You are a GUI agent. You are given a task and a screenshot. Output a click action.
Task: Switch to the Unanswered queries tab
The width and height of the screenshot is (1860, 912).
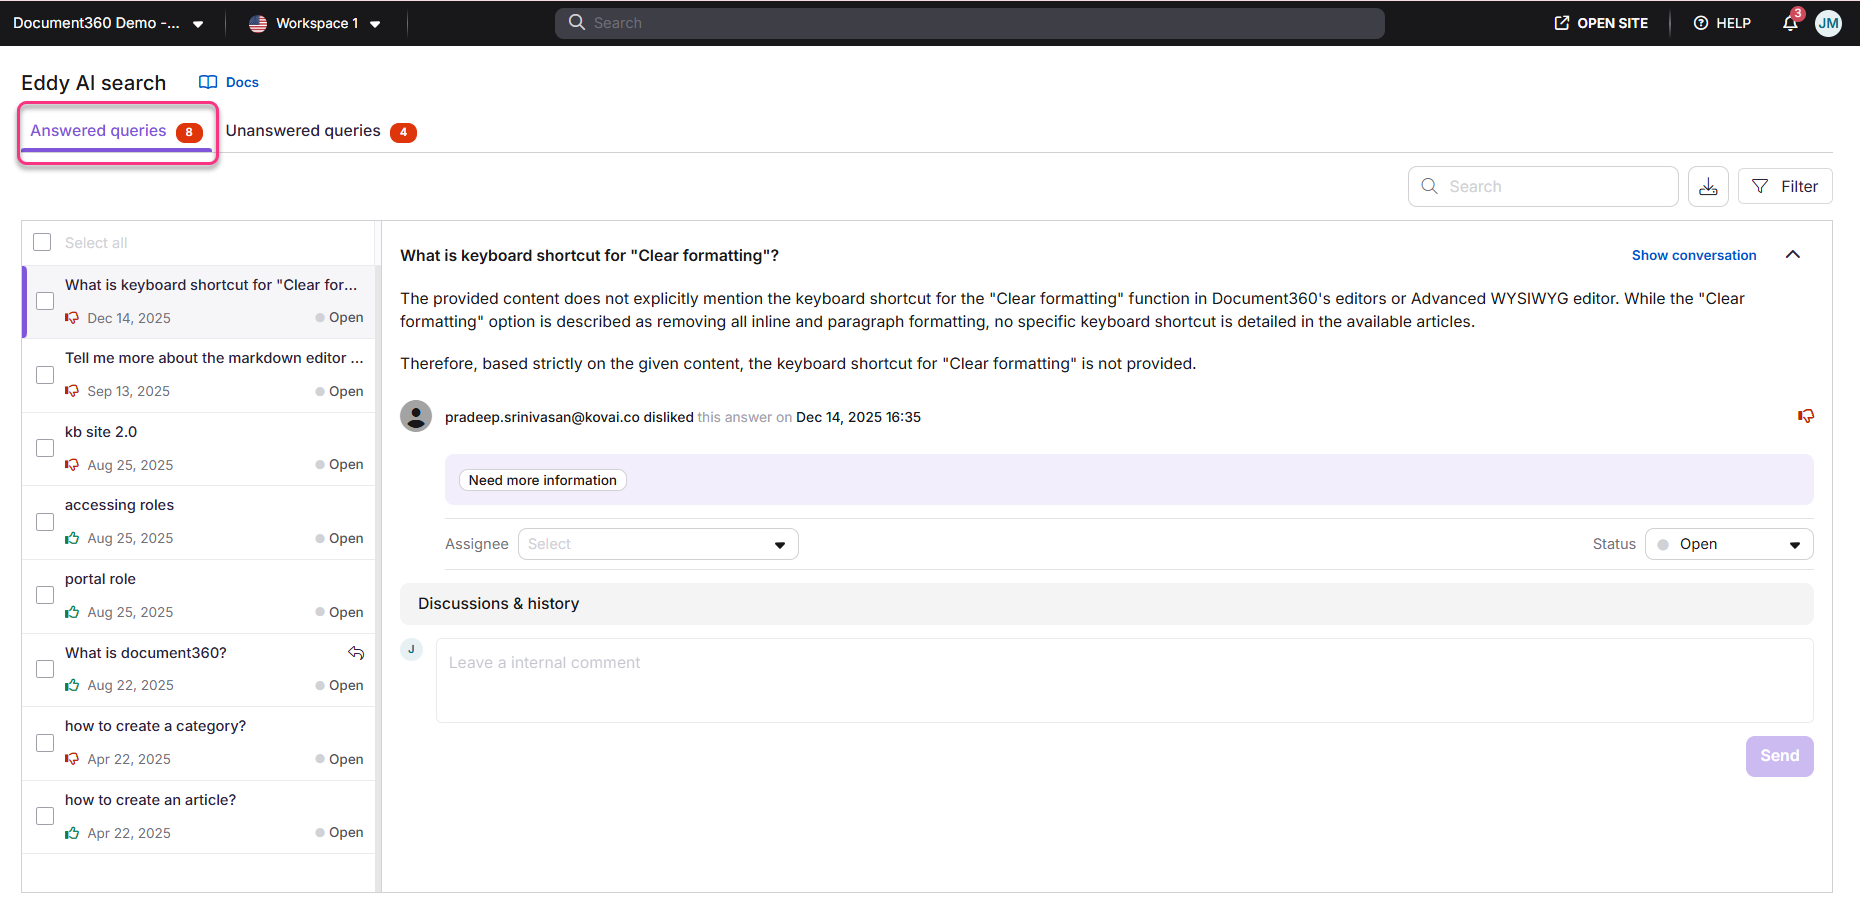coord(302,130)
